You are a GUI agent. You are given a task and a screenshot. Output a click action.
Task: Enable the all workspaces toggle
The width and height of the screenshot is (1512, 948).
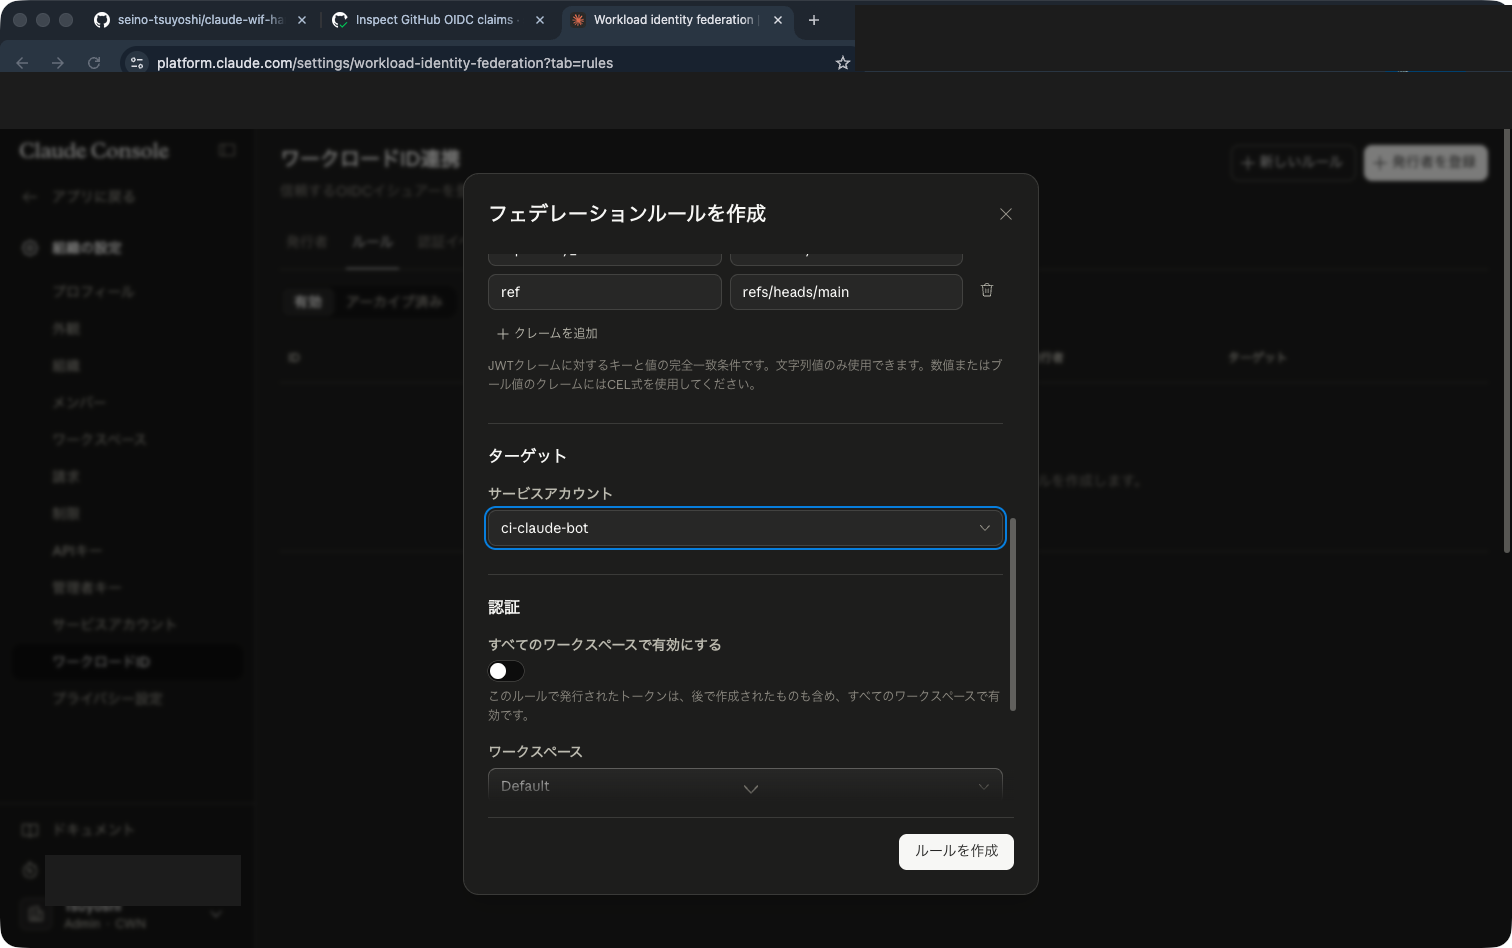point(506,671)
